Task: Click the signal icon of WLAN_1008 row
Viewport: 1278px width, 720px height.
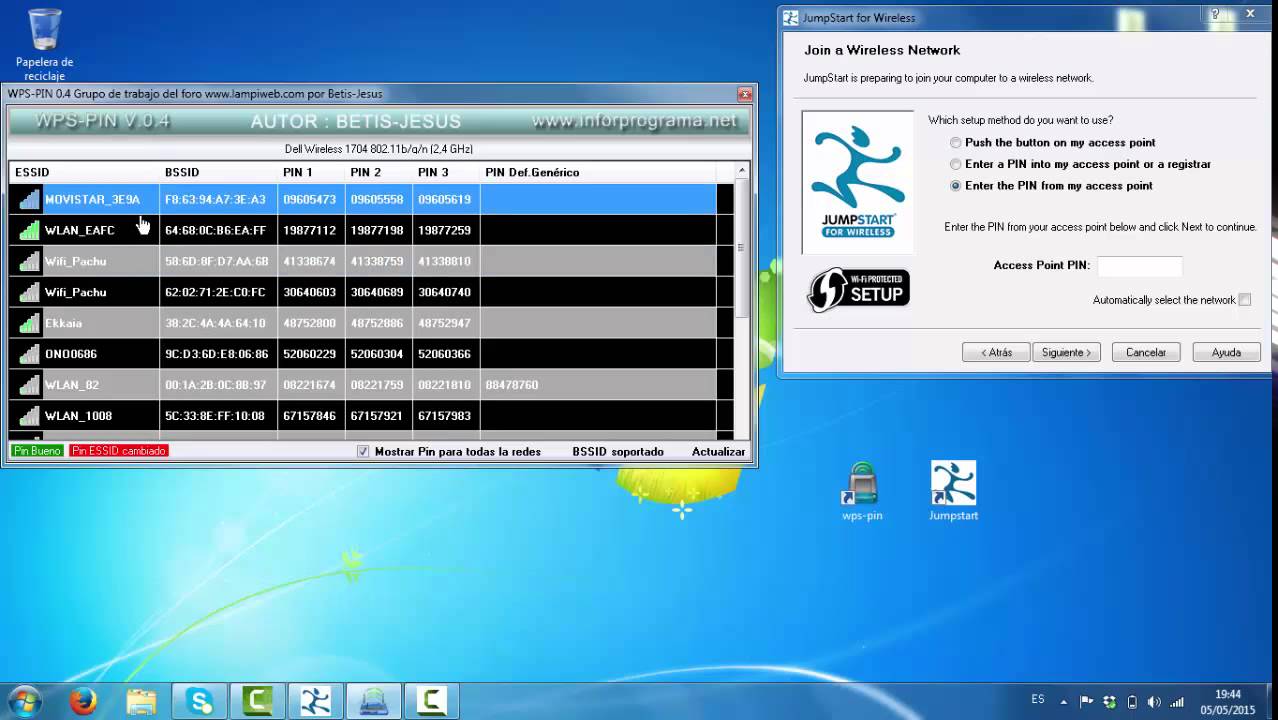Action: click(29, 416)
